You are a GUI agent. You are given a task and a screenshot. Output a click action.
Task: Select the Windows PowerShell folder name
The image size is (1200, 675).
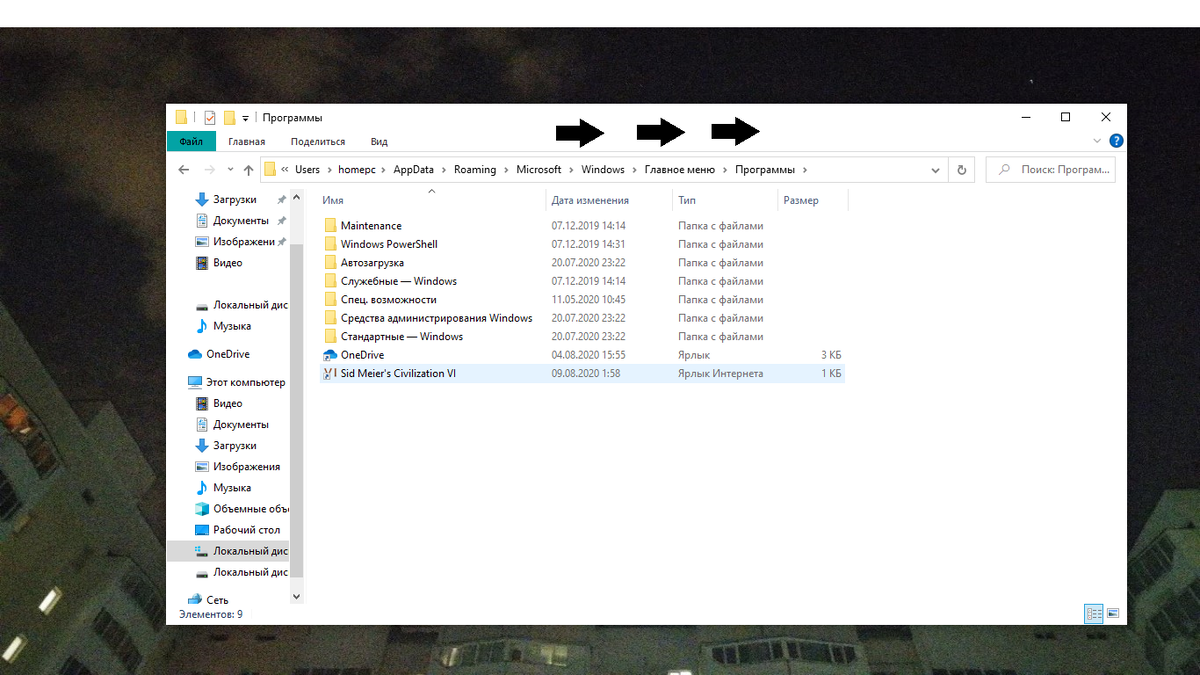point(389,244)
